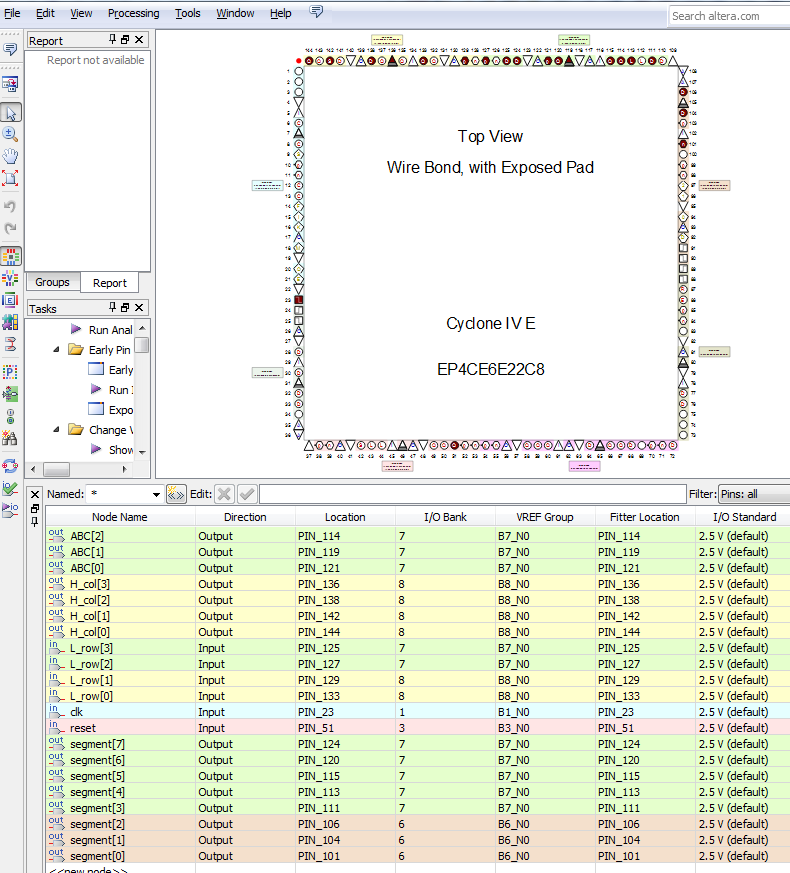The width and height of the screenshot is (790, 873).
Task: Pin the Tasks panel with pushpin icon
Action: click(112, 308)
